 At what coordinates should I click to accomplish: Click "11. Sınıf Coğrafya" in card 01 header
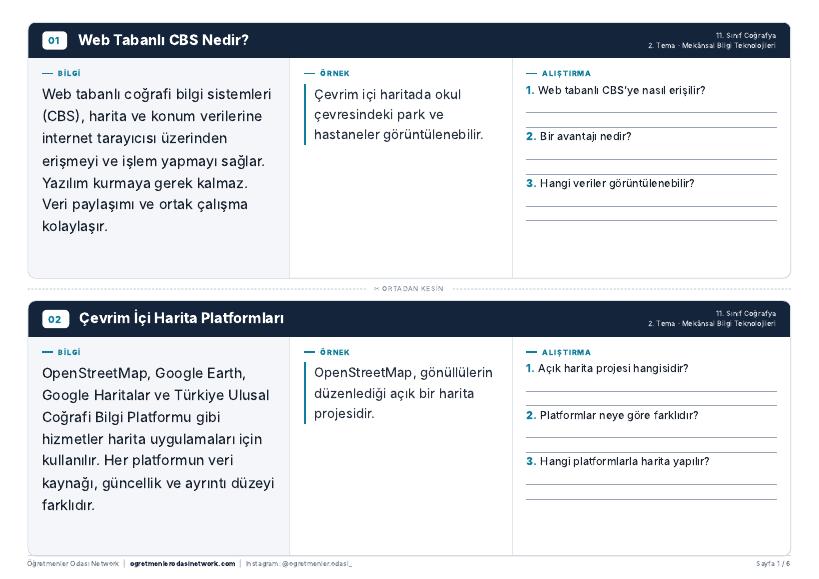coord(746,36)
